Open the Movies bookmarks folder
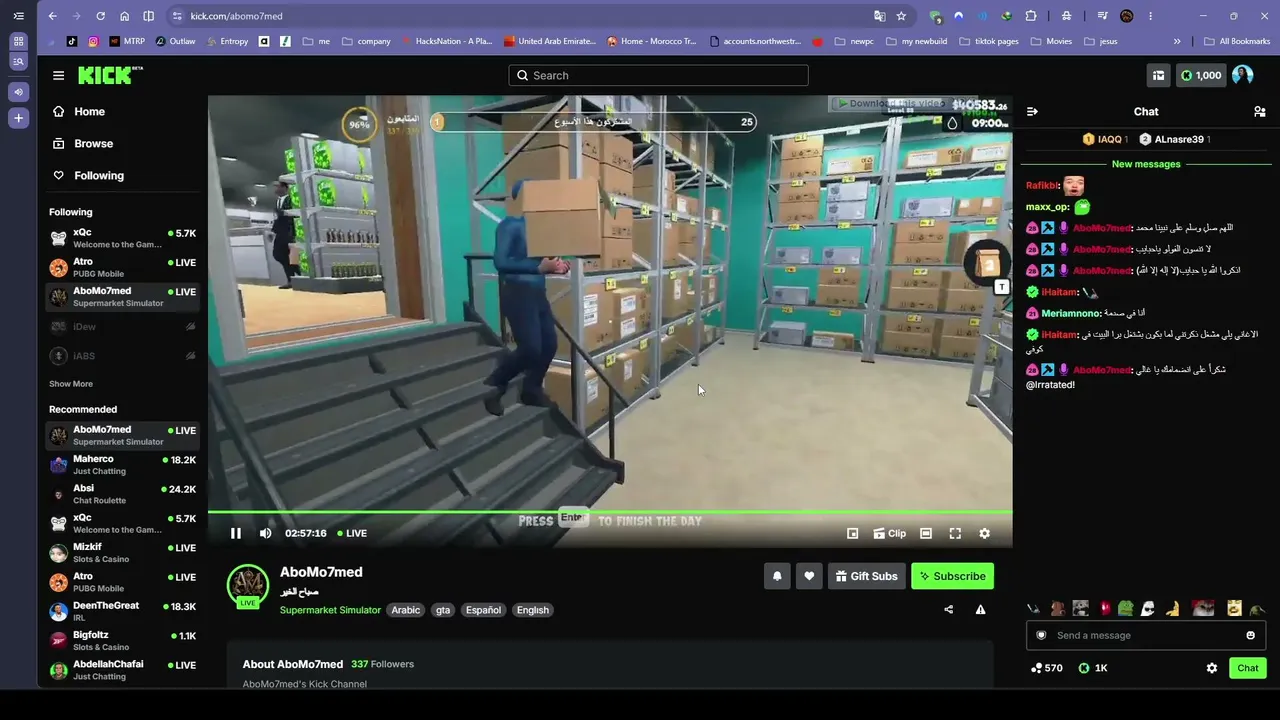Viewport: 1280px width, 720px height. point(1051,41)
